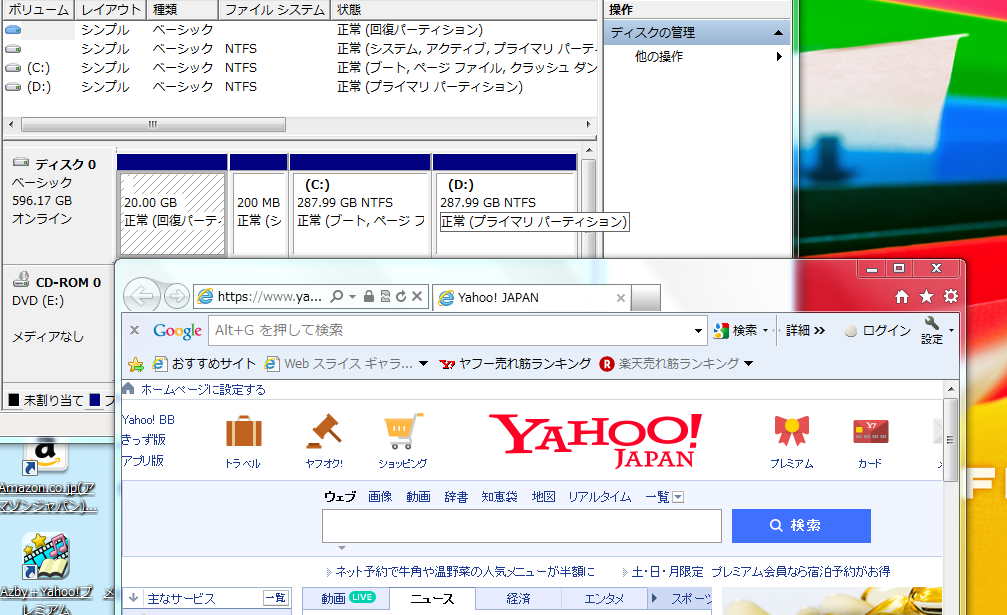Viewport: 1007px width, 615px height.
Task: Switch to the 経済 news tab
Action: click(x=518, y=599)
